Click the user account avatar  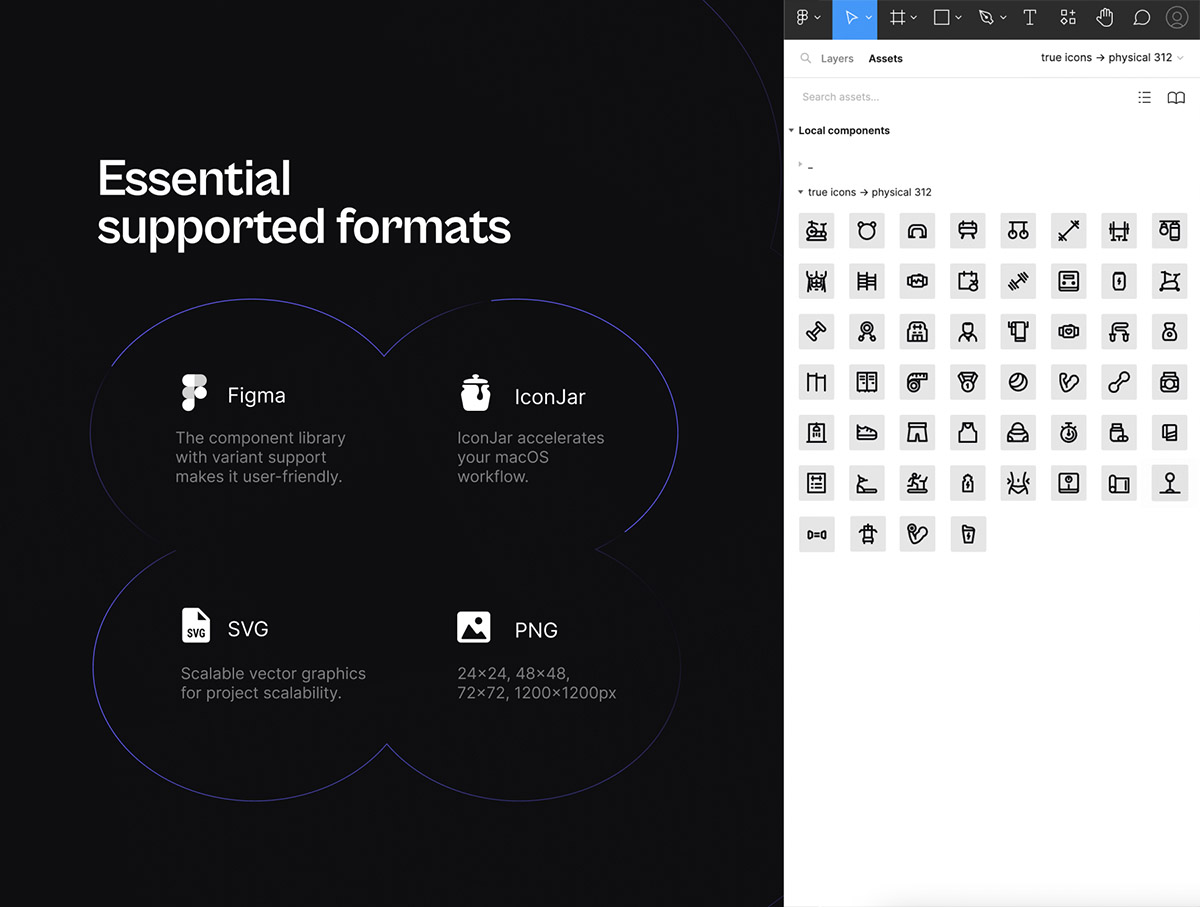click(x=1176, y=18)
